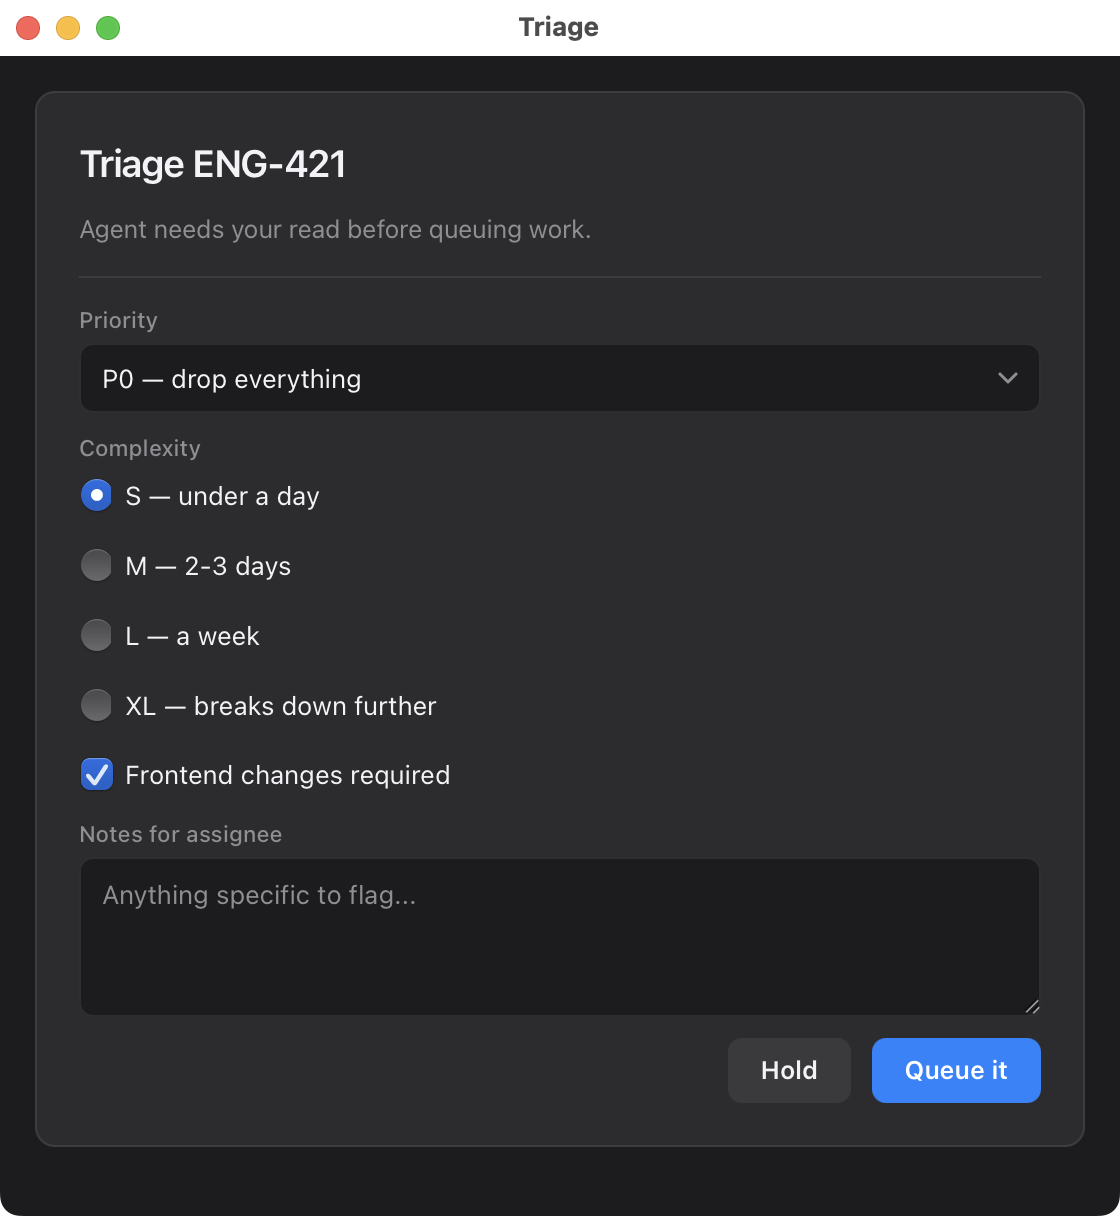
Task: Select L — a week estimate
Action: (96, 635)
